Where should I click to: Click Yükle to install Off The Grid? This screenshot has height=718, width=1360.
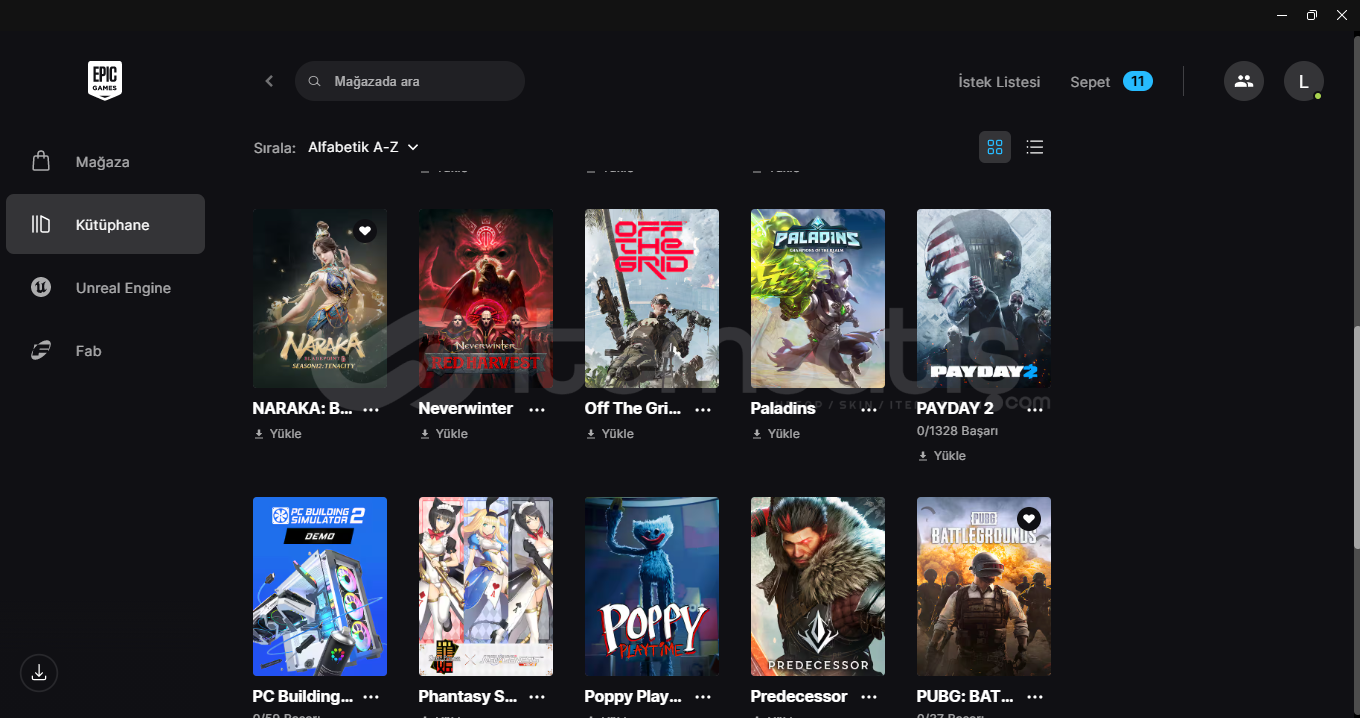tap(610, 434)
